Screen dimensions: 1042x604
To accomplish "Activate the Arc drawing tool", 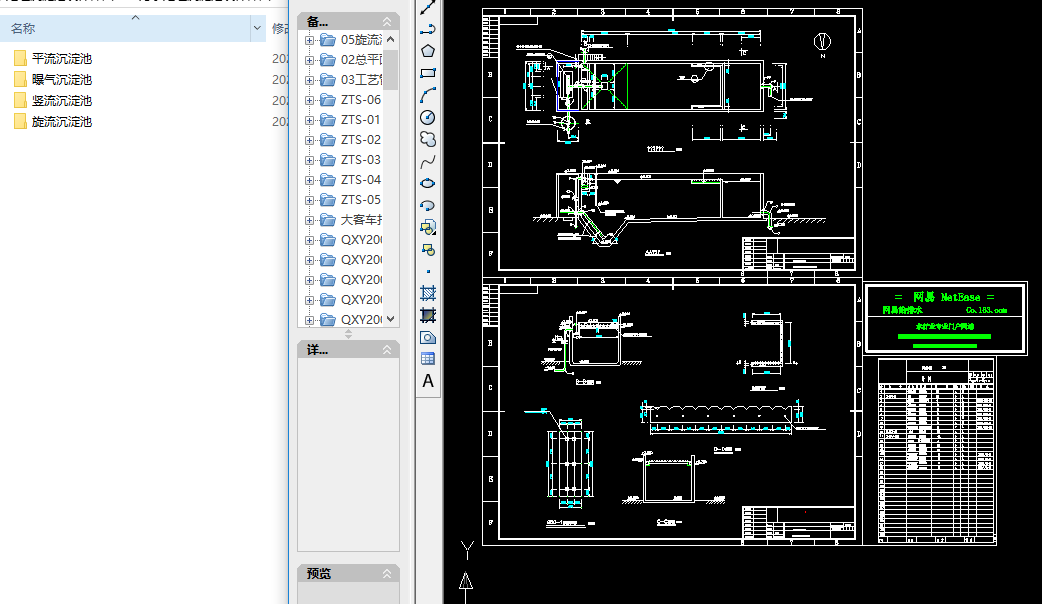I will (428, 95).
